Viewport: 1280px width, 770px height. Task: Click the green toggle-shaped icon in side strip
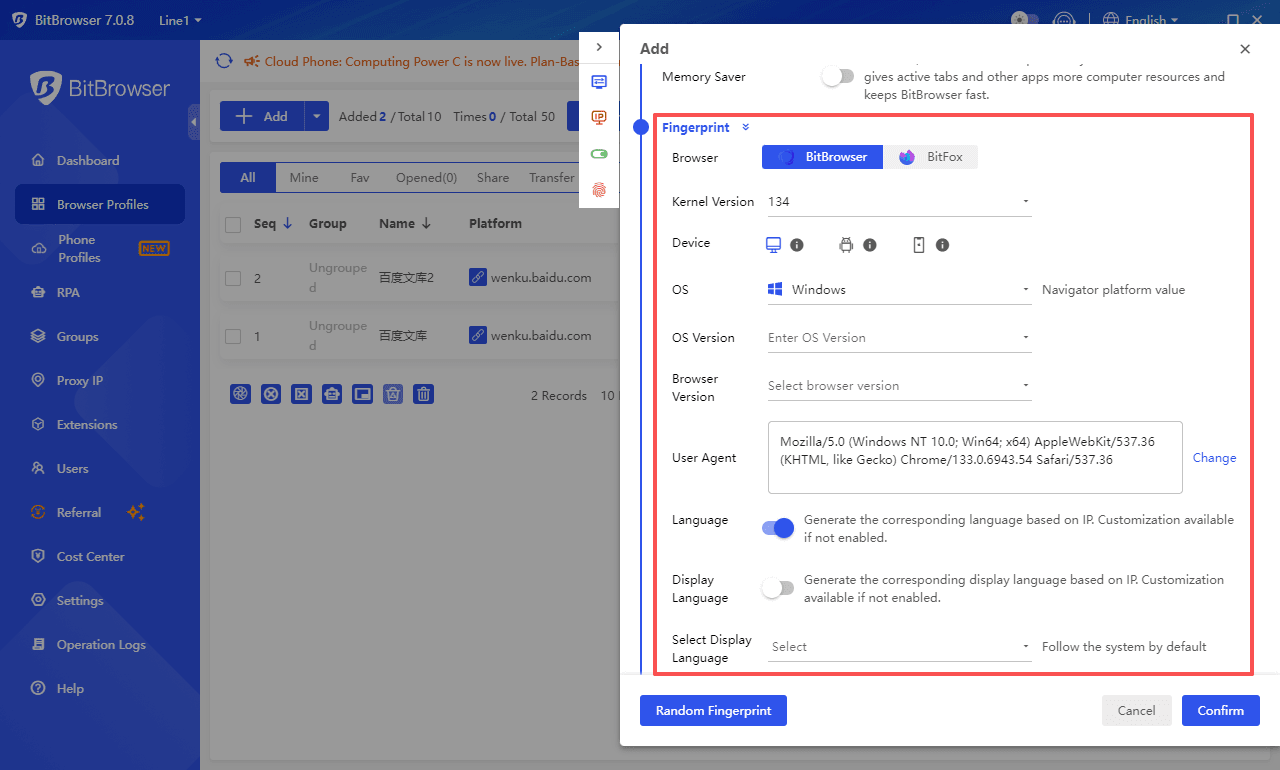click(x=599, y=154)
